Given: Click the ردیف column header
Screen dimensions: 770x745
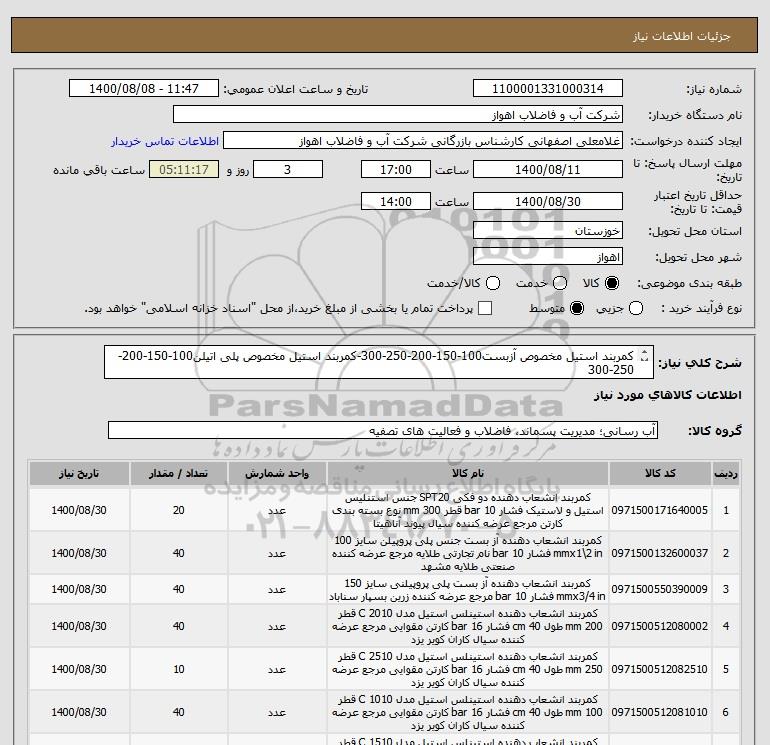Looking at the screenshot, I should point(726,473).
